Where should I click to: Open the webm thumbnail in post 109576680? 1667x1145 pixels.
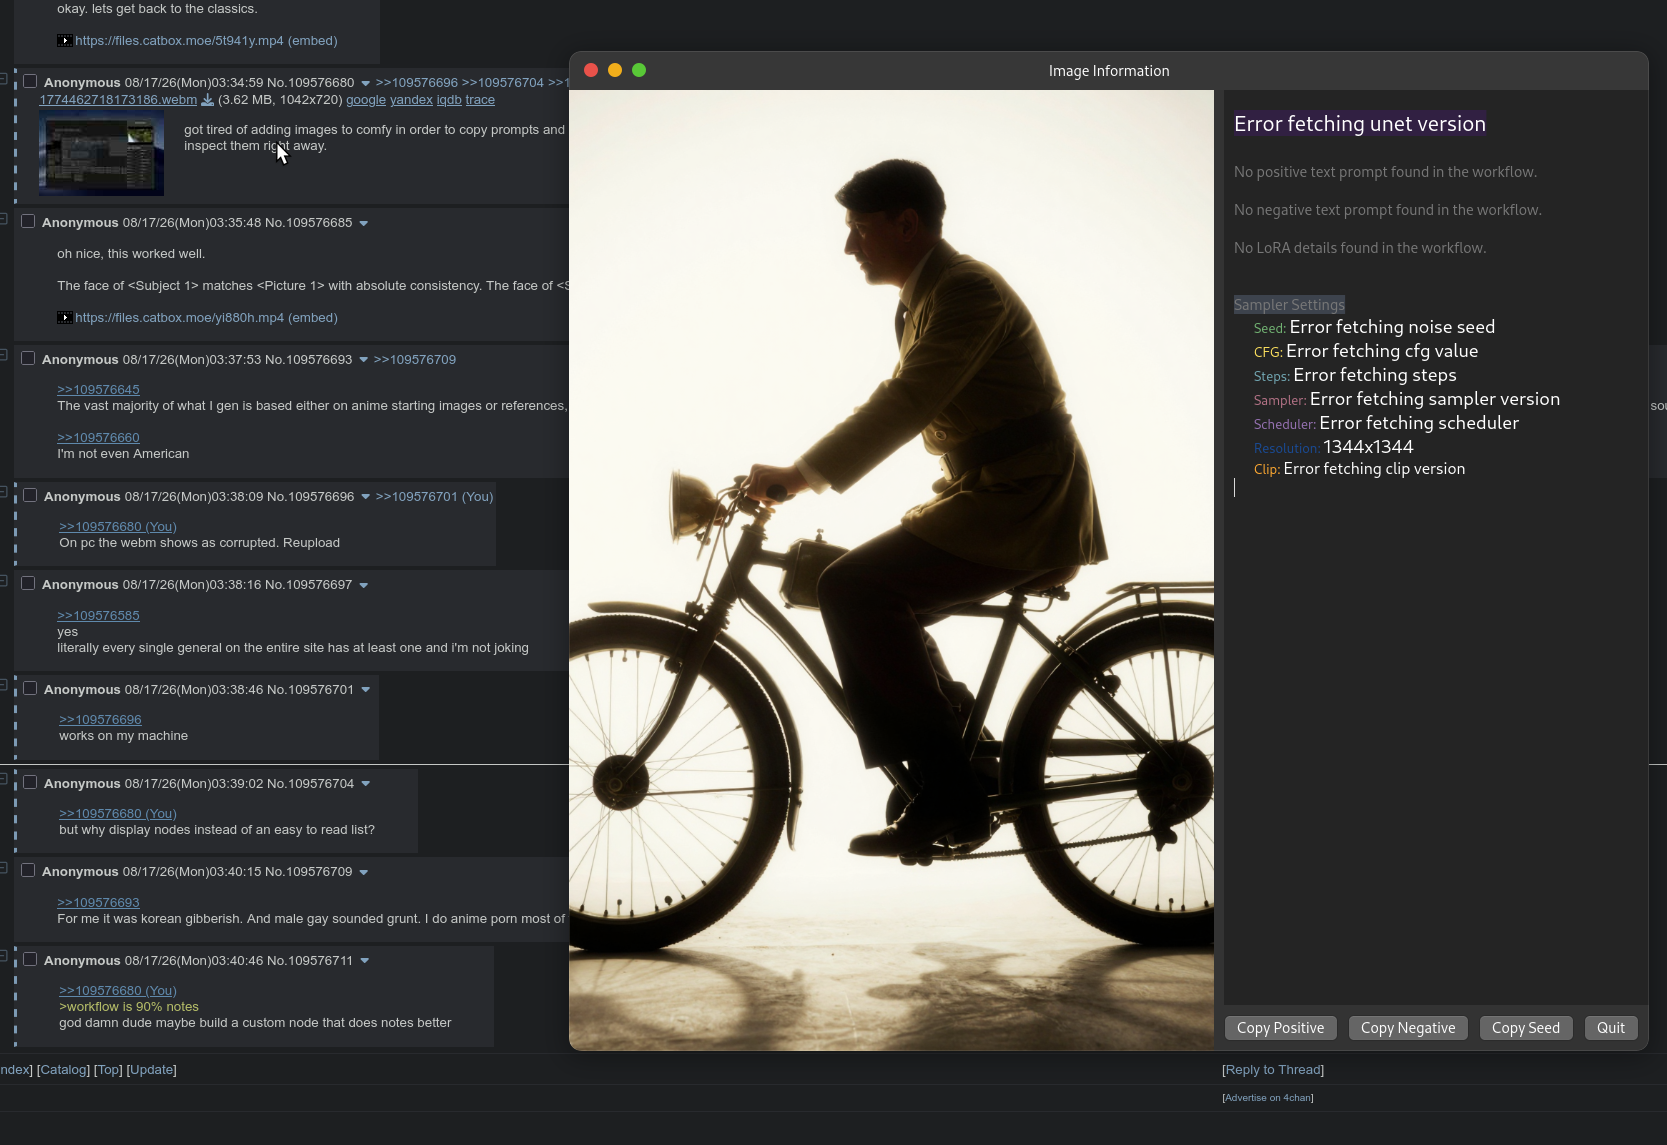pos(101,153)
